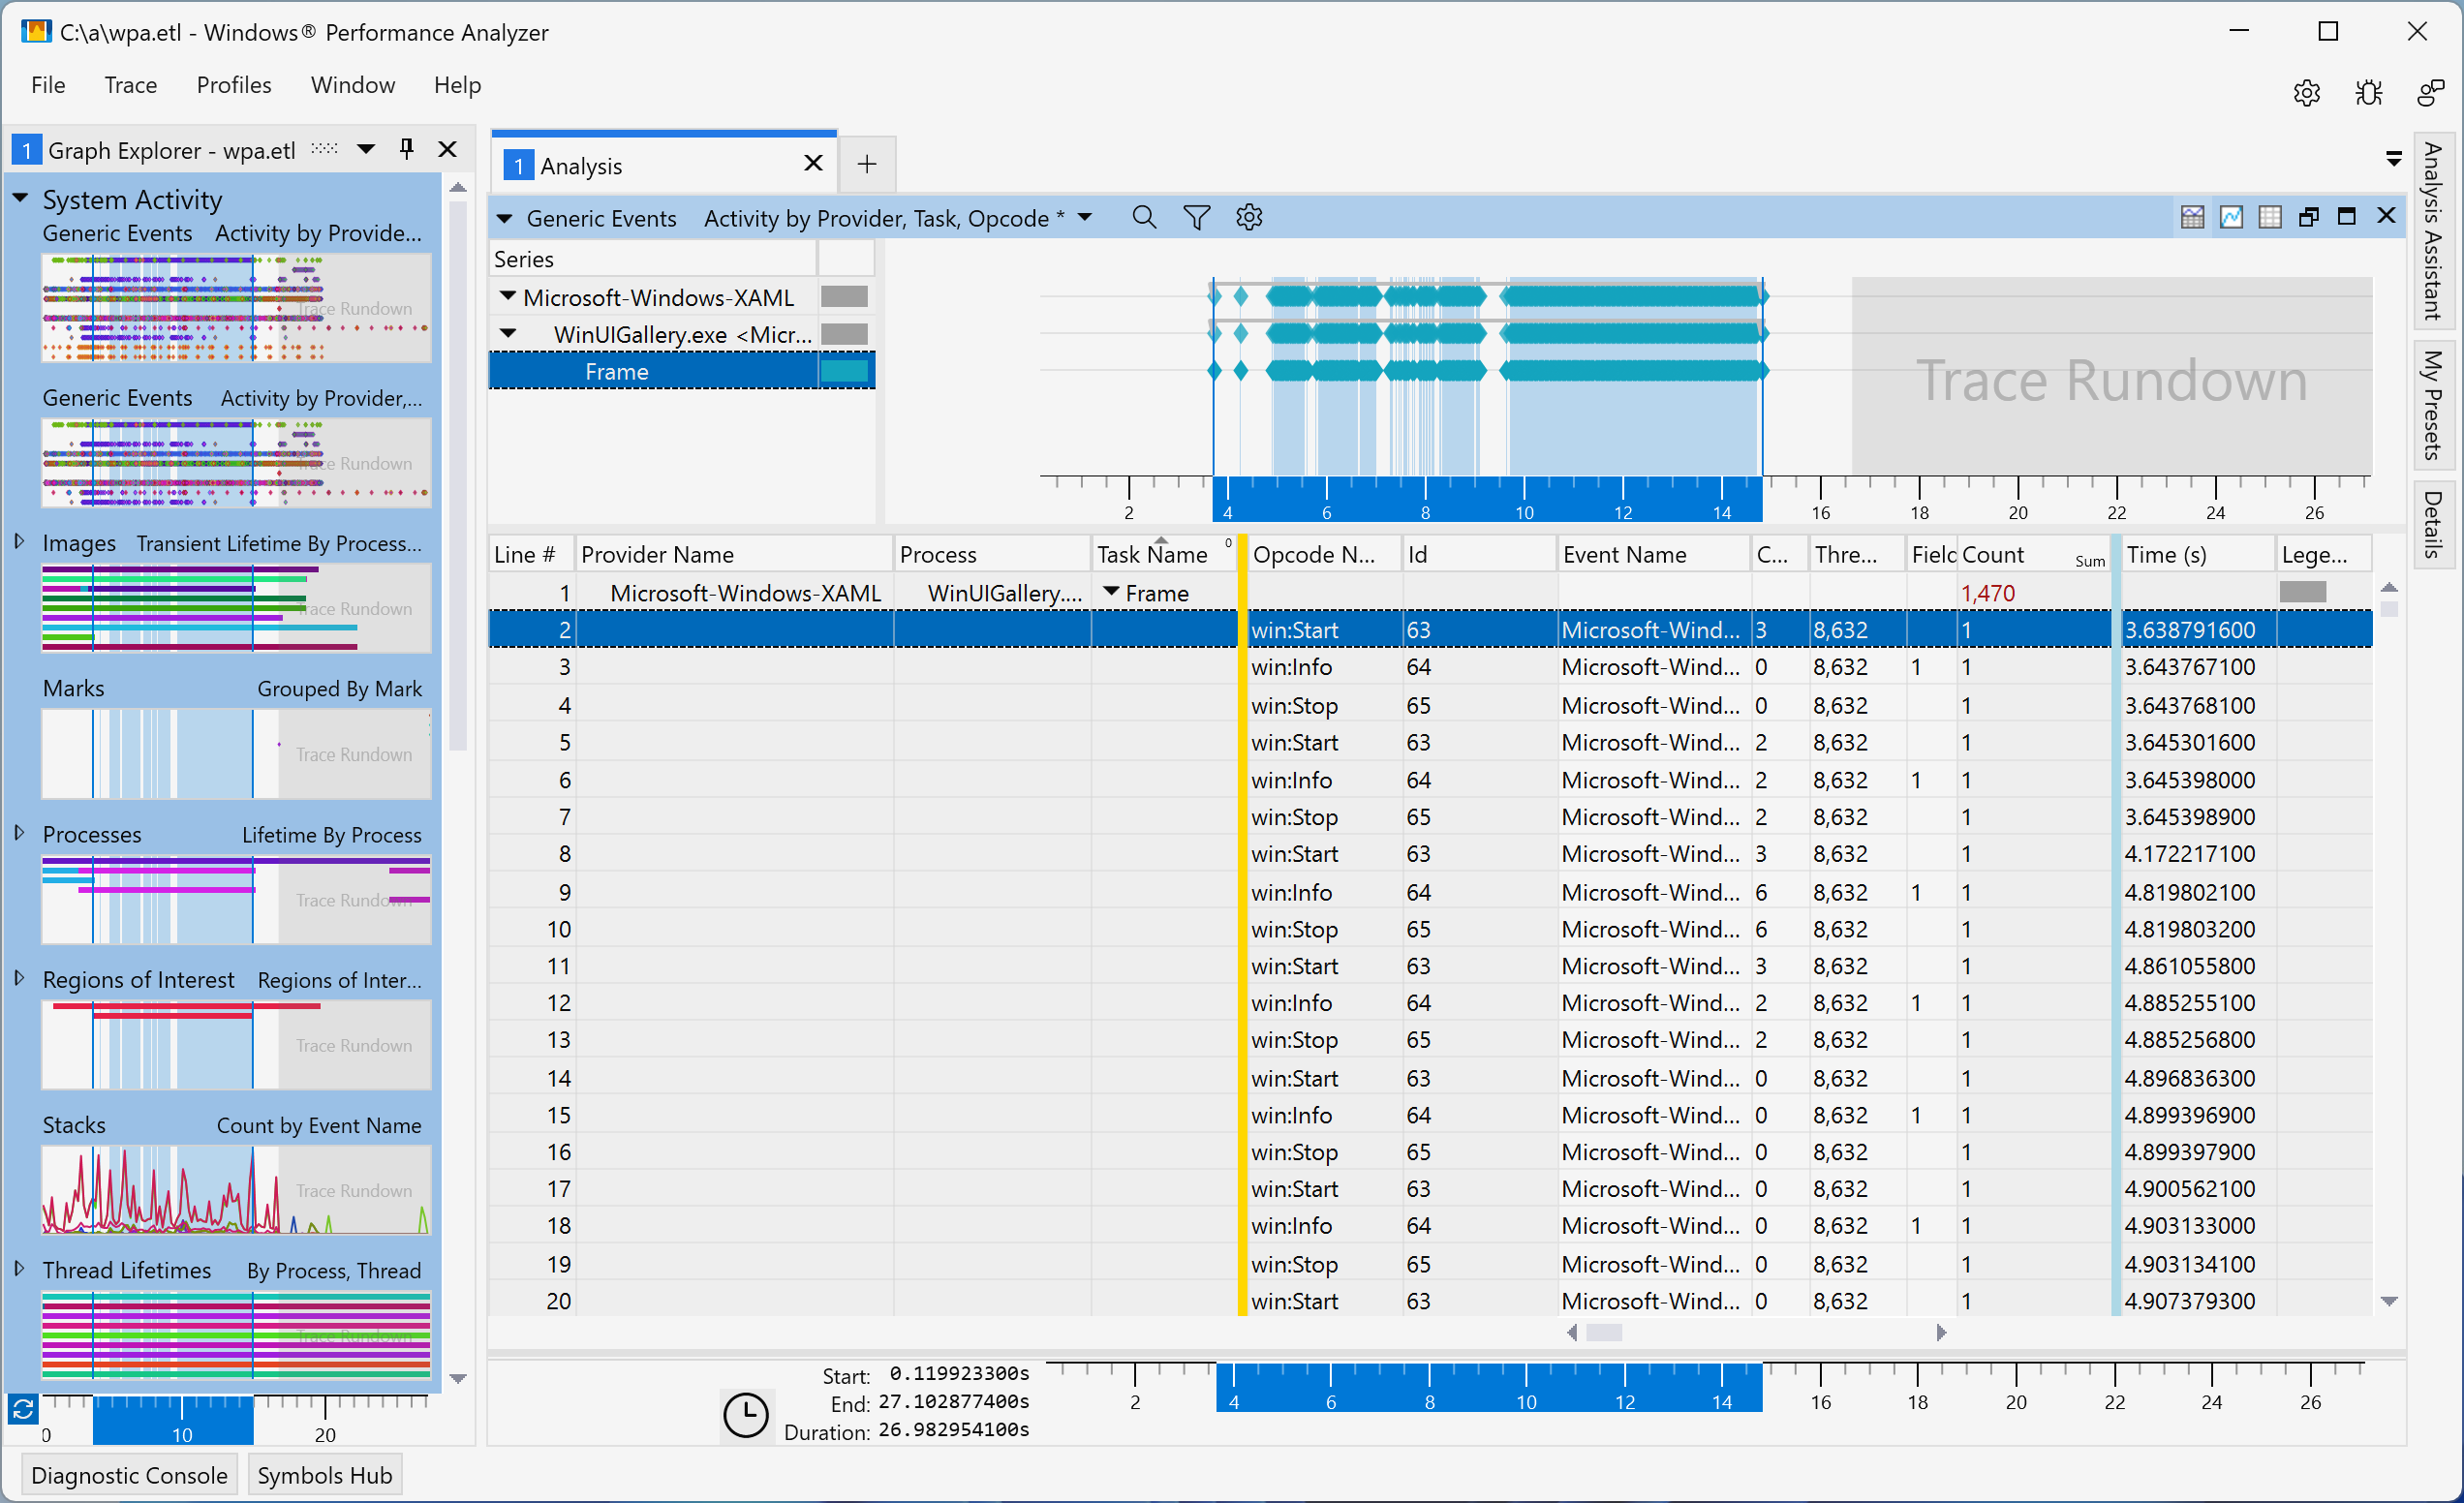Switch to the Analysis tab

tap(583, 165)
